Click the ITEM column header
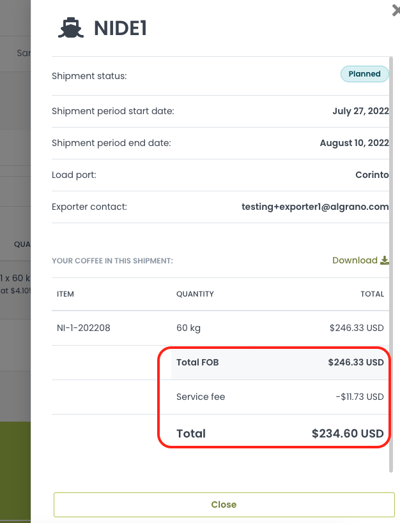This screenshot has width=400, height=523. (x=65, y=294)
